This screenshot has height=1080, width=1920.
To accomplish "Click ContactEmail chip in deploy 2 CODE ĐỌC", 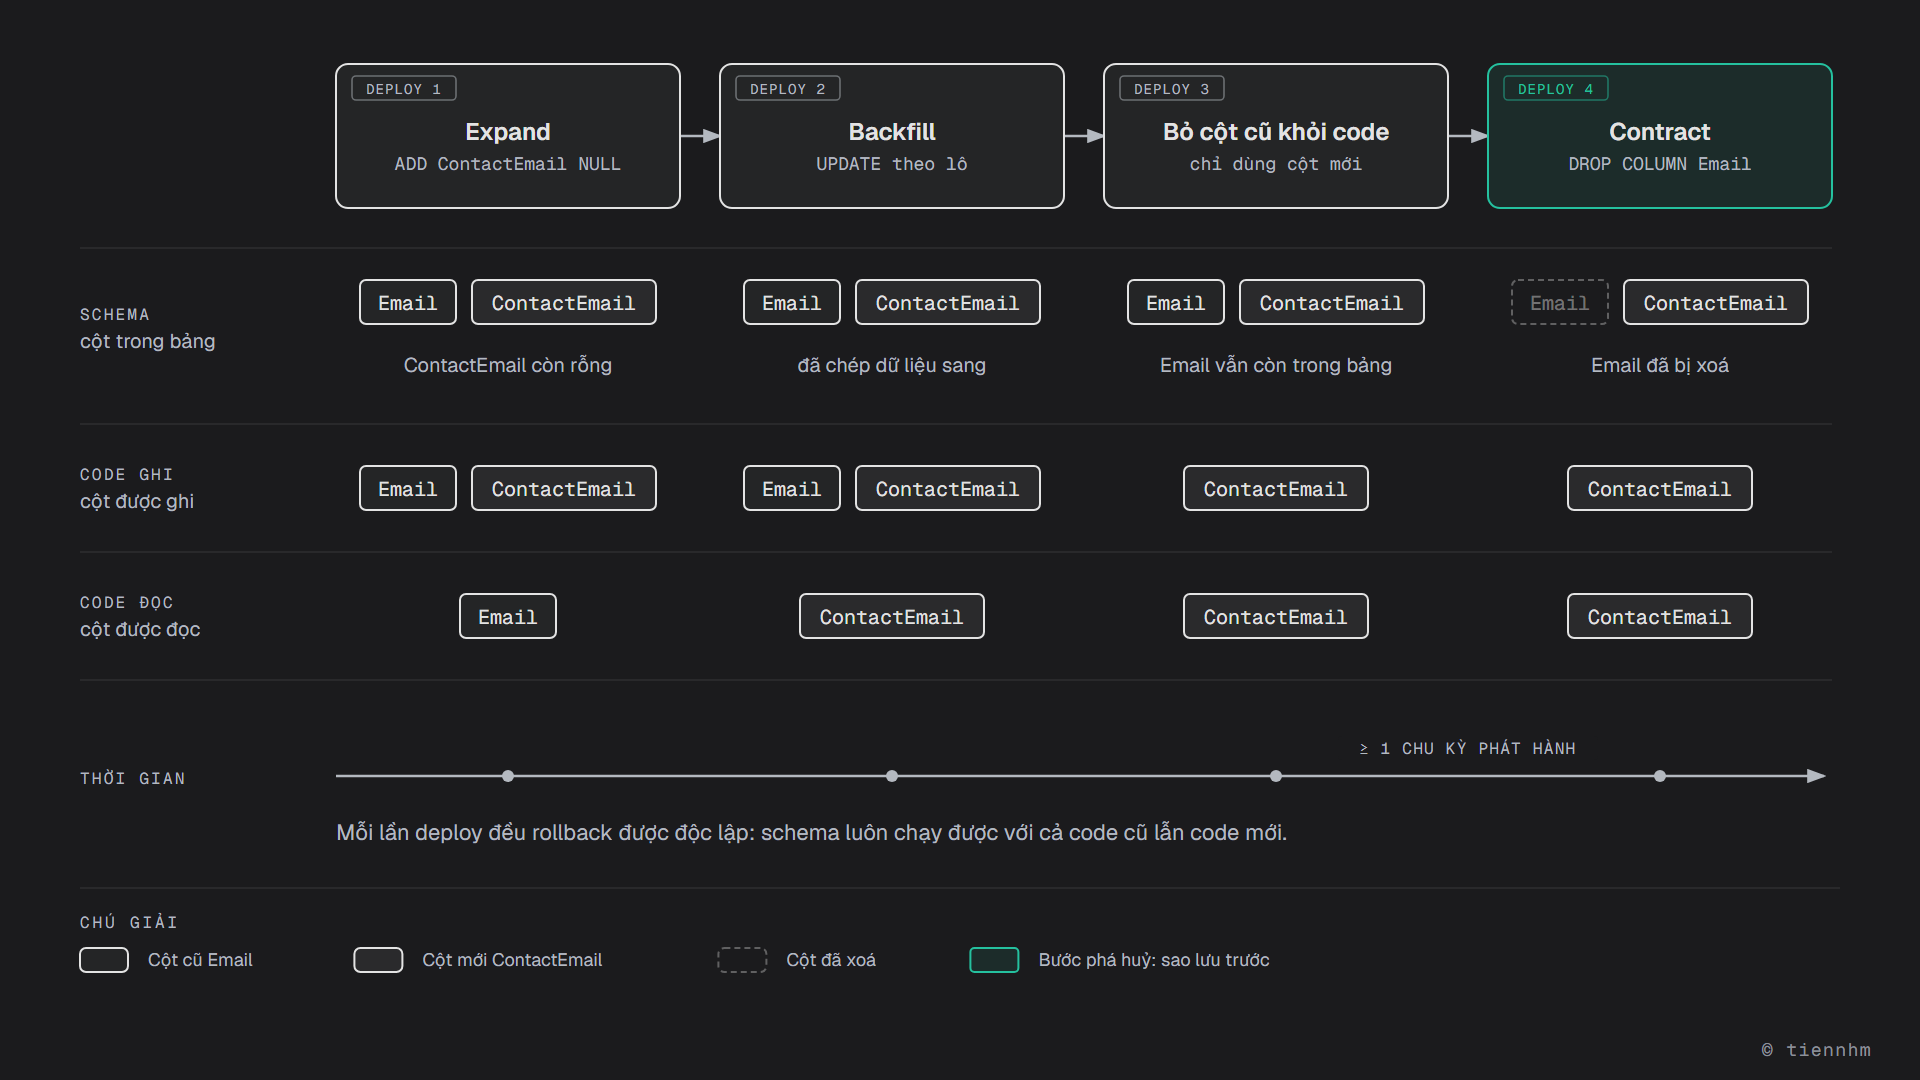I will click(x=892, y=616).
